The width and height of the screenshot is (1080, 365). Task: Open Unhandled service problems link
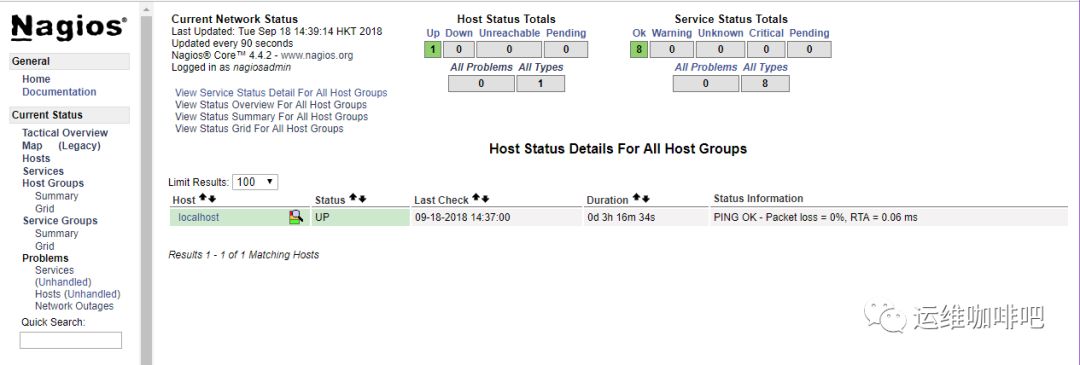(x=63, y=282)
